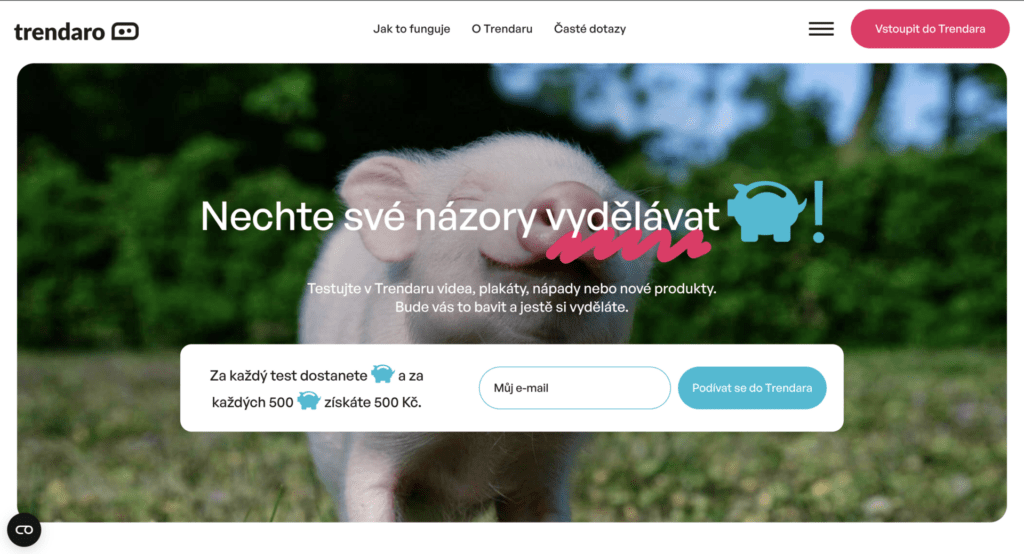This screenshot has height=554, width=1024.
Task: Click the large blue piggy bank icon
Action: tap(767, 212)
